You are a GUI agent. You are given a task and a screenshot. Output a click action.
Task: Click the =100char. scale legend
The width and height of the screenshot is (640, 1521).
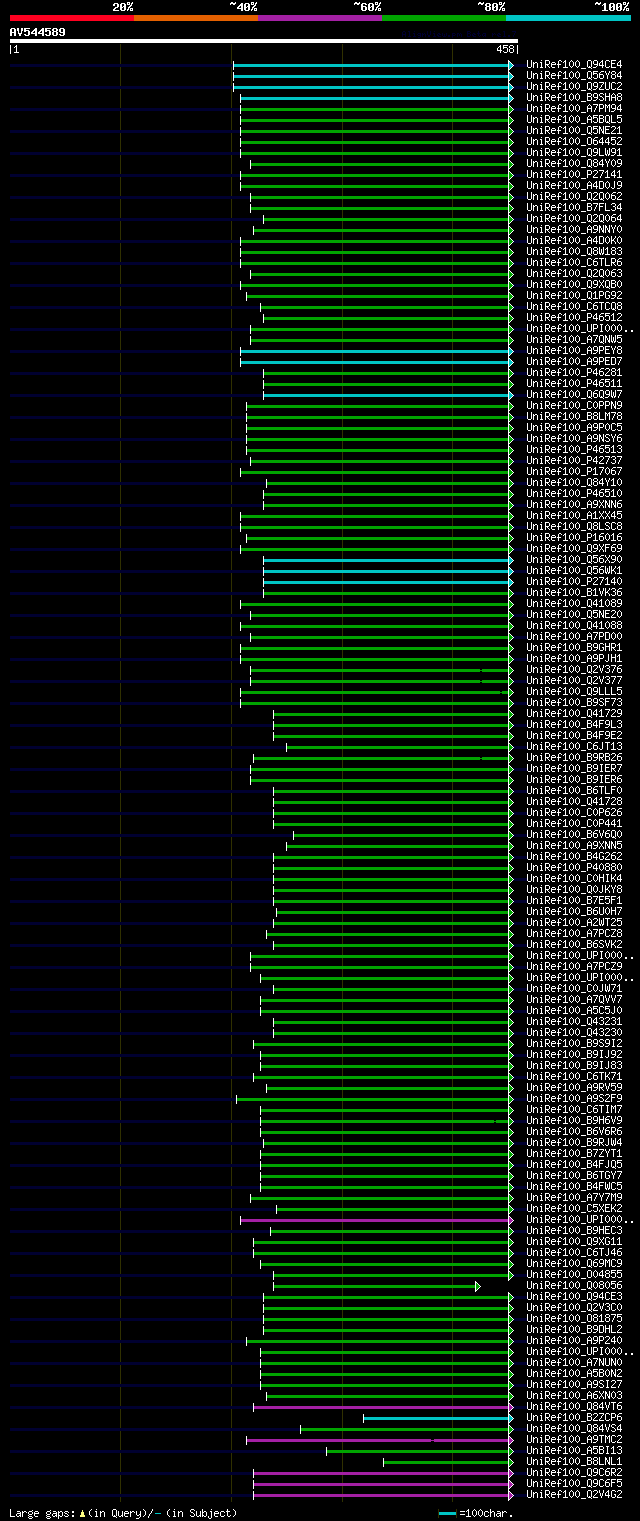tap(476, 1514)
